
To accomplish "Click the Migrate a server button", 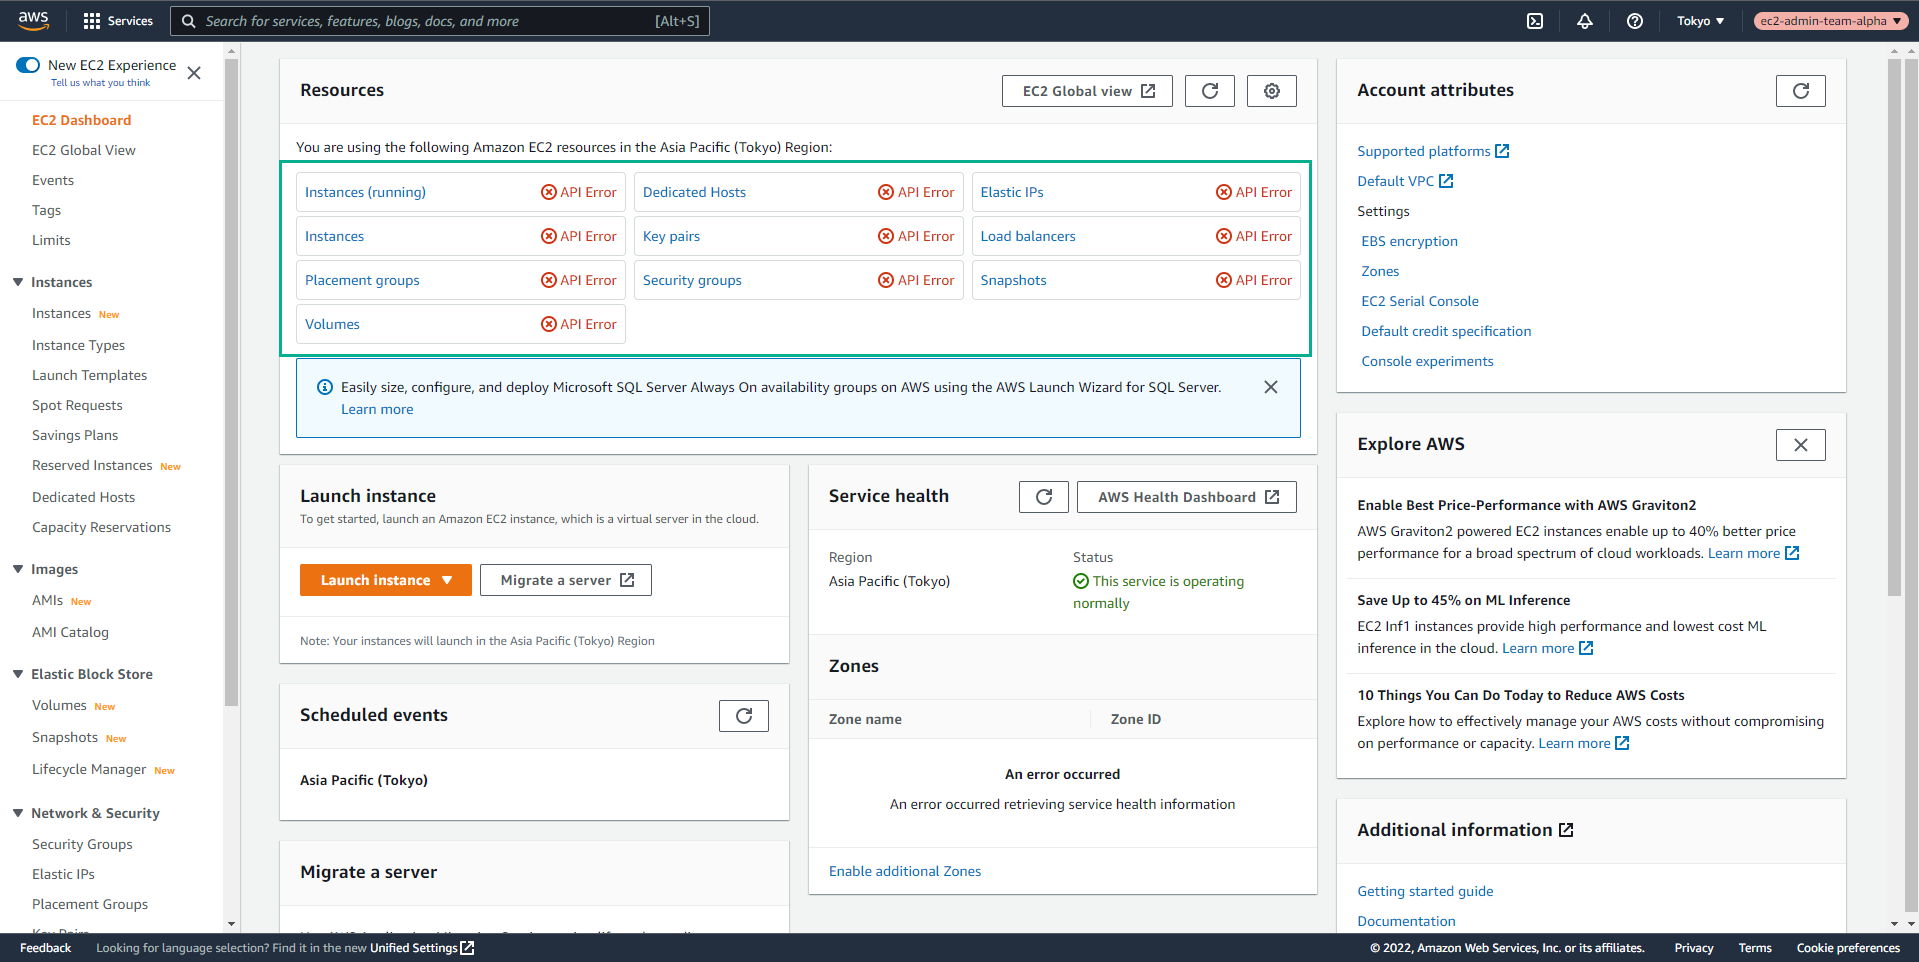I will coord(566,580).
